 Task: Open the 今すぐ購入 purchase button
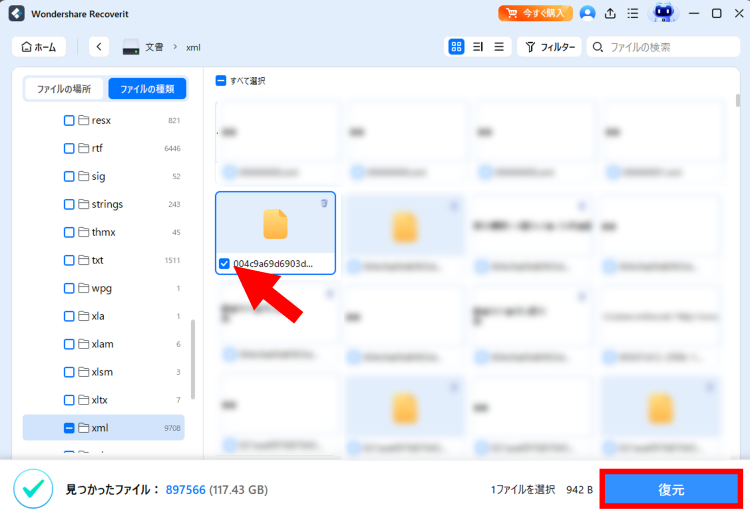[x=535, y=13]
